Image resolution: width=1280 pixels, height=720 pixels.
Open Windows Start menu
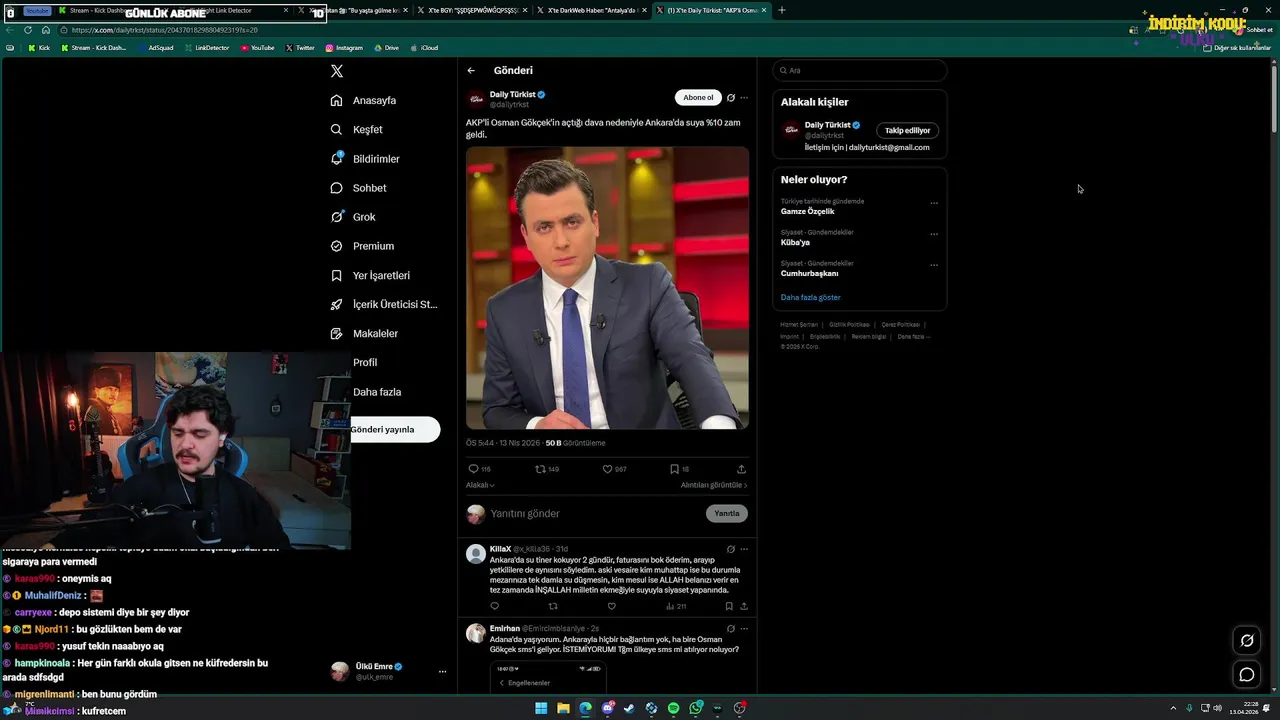tap(541, 708)
